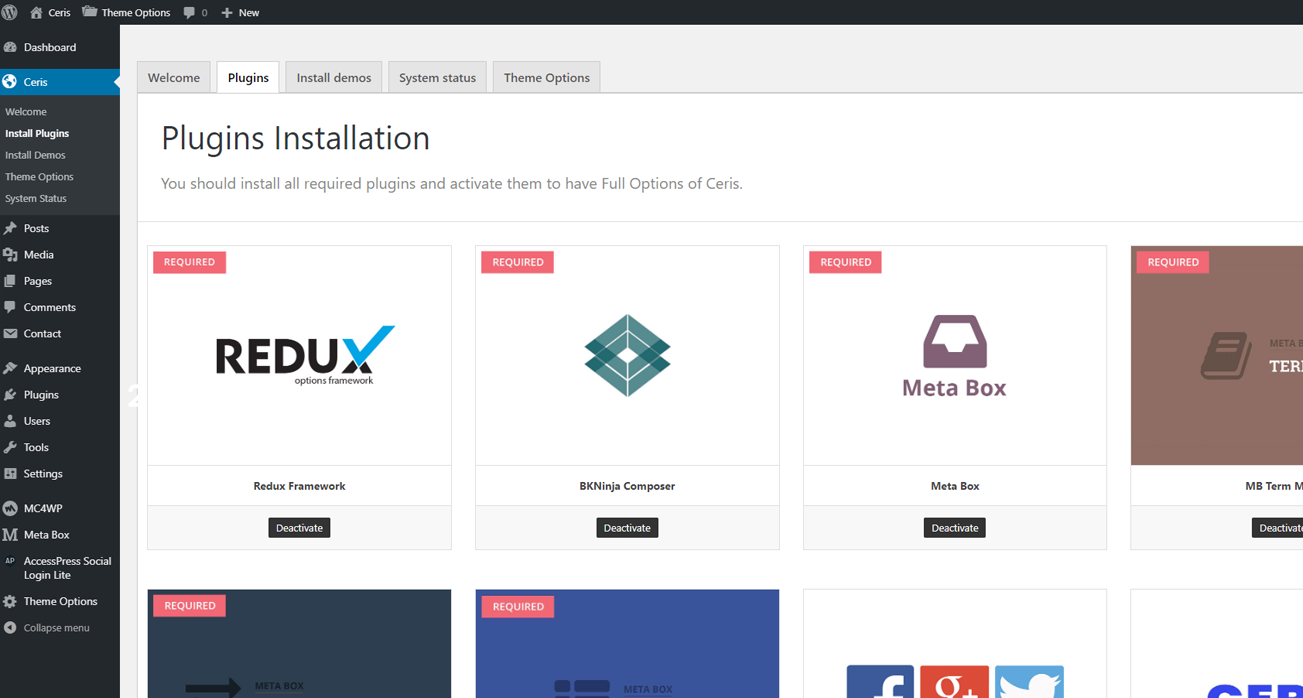This screenshot has height=698, width=1303.
Task: Open the Install demos tab
Action: click(x=334, y=77)
